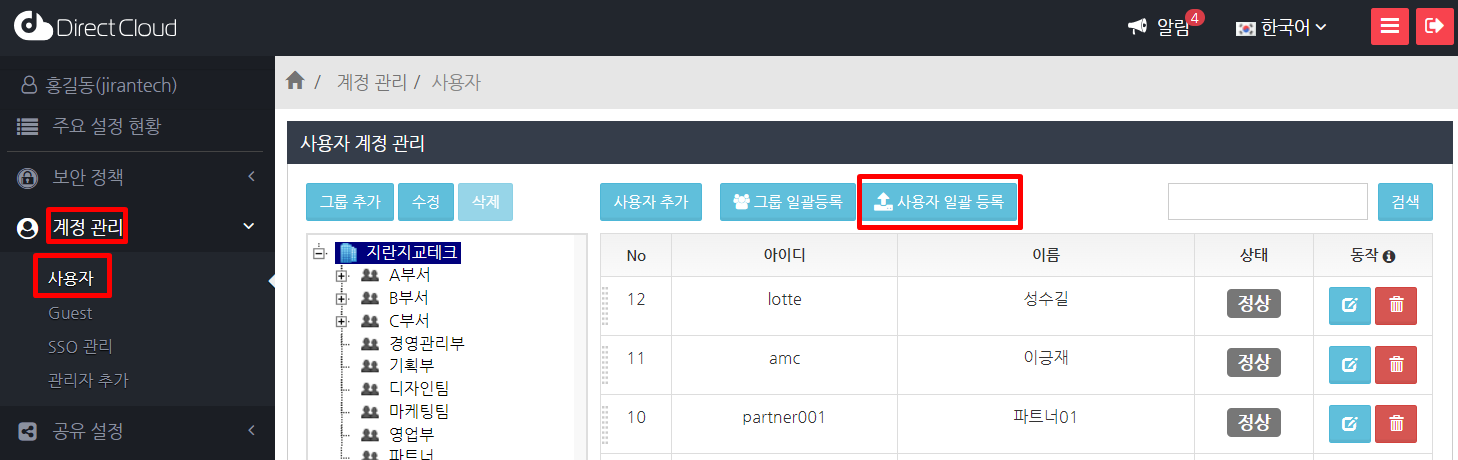This screenshot has height=460, width=1458.
Task: Collapse the 지란지교테크 root node
Action: [320, 253]
